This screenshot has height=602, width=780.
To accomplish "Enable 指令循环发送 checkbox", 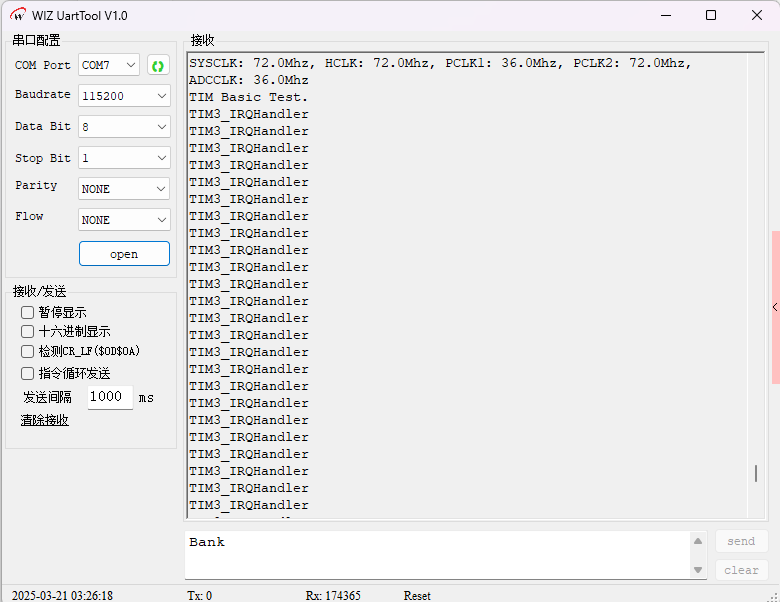I will point(28,373).
